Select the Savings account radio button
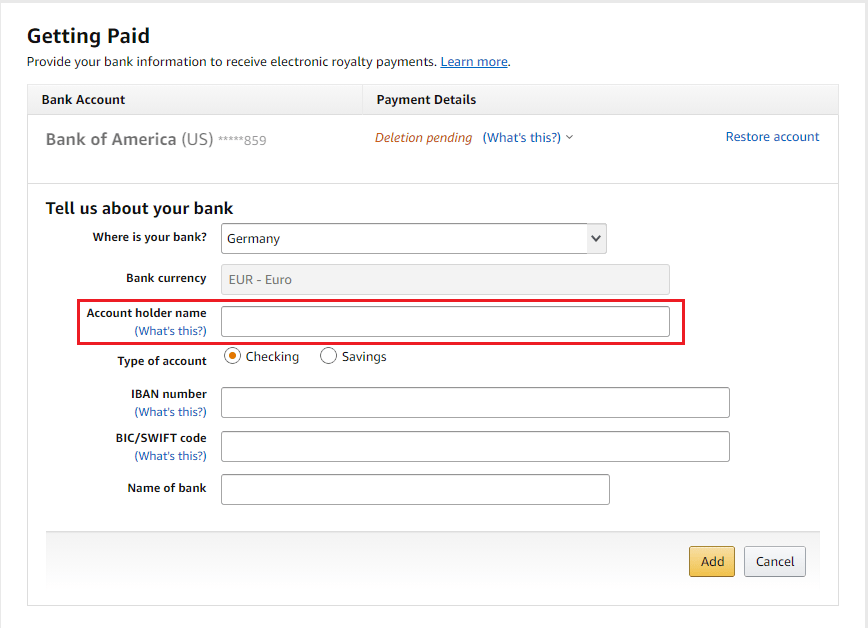The width and height of the screenshot is (868, 628). click(x=328, y=355)
